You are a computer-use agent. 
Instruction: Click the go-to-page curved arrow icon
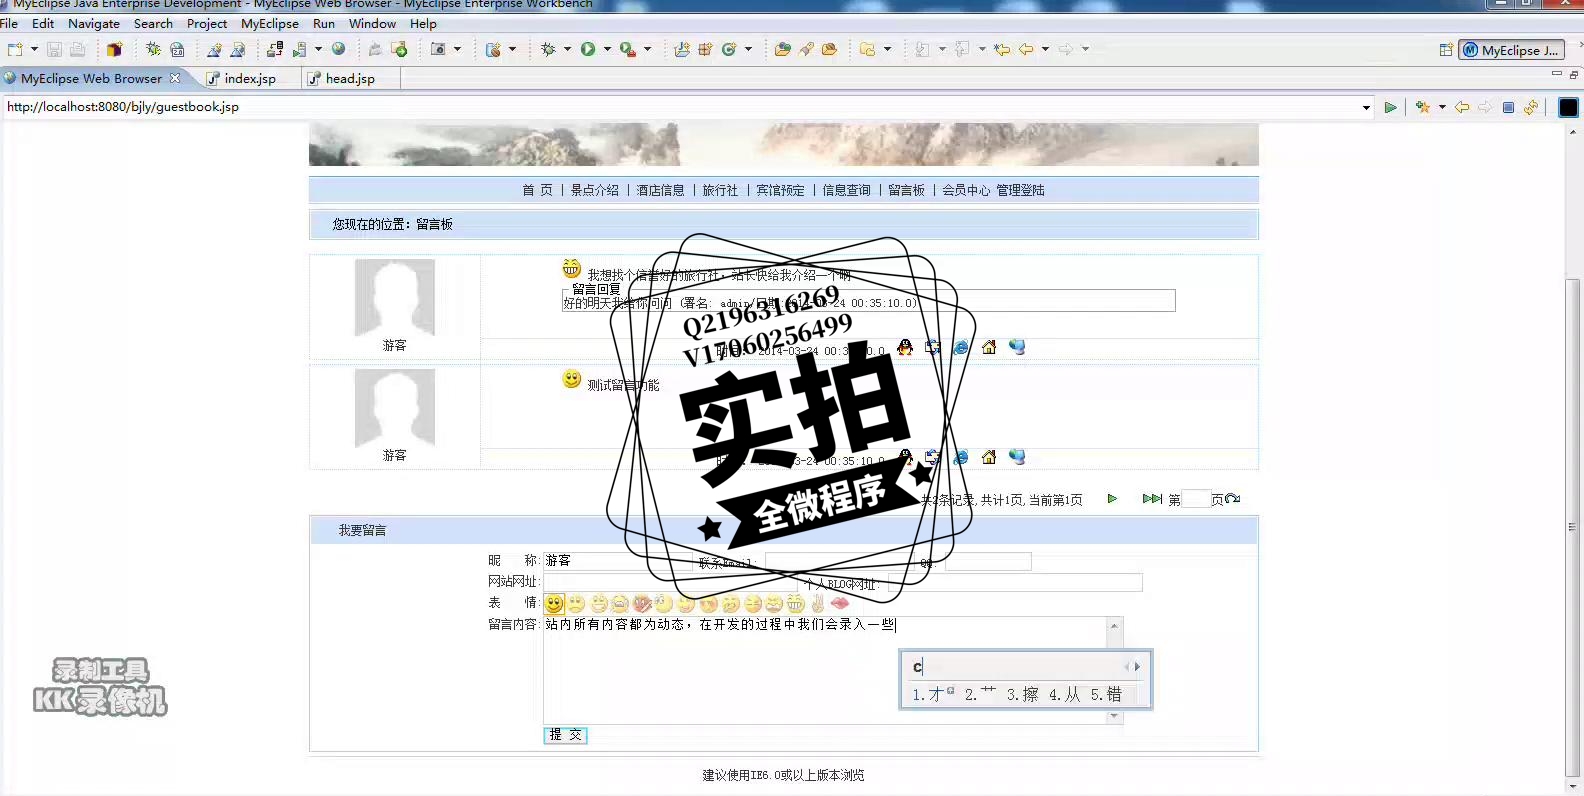1233,499
